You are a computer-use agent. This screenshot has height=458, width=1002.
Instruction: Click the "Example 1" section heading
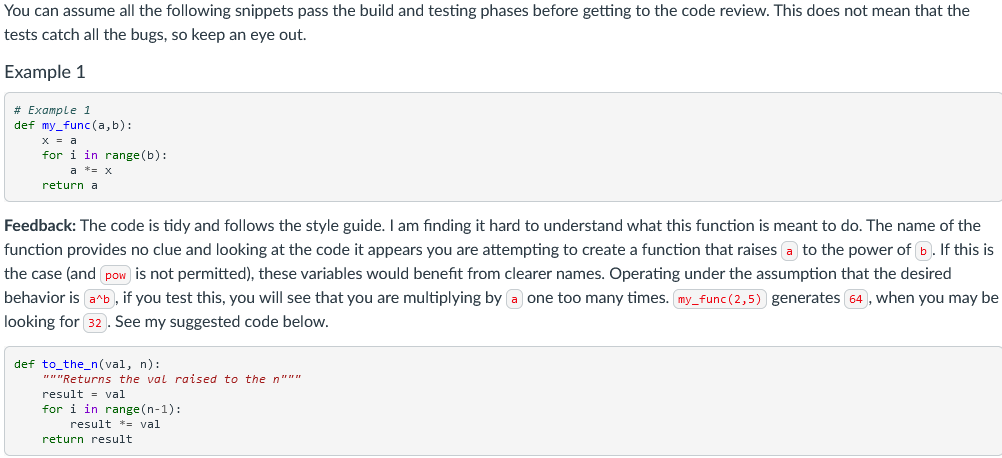(45, 72)
